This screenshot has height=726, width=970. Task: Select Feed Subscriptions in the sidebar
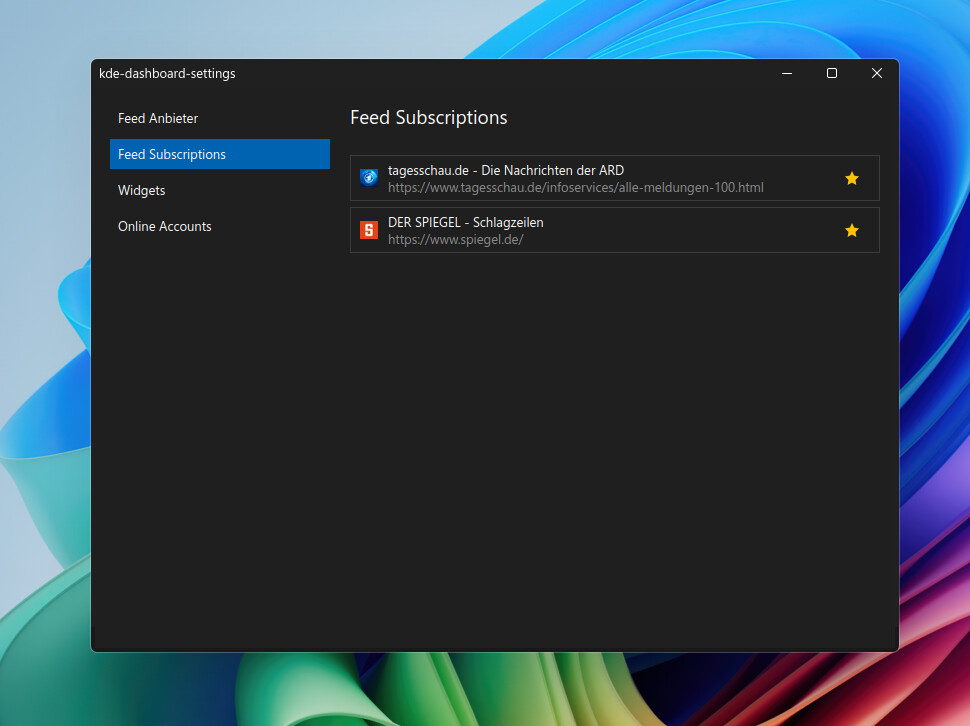coord(172,154)
